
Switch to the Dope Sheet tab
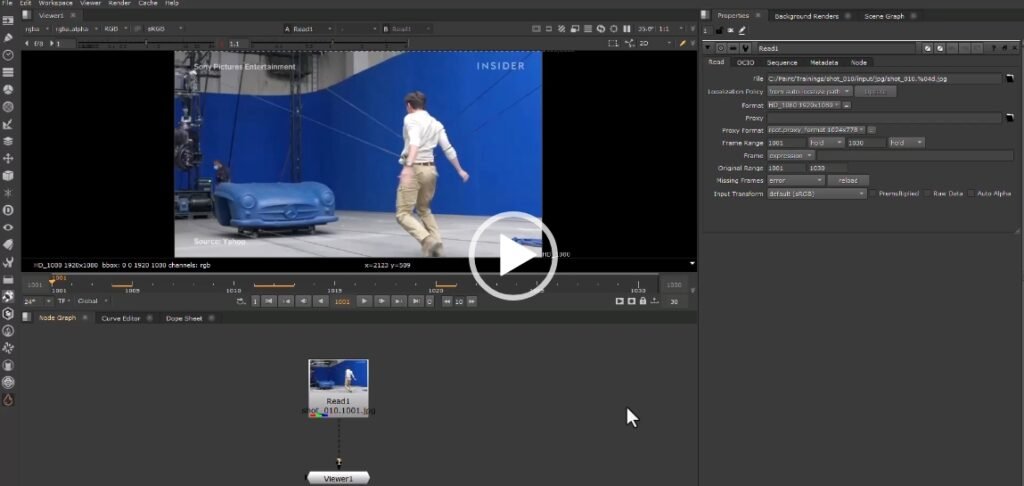pyautogui.click(x=184, y=318)
